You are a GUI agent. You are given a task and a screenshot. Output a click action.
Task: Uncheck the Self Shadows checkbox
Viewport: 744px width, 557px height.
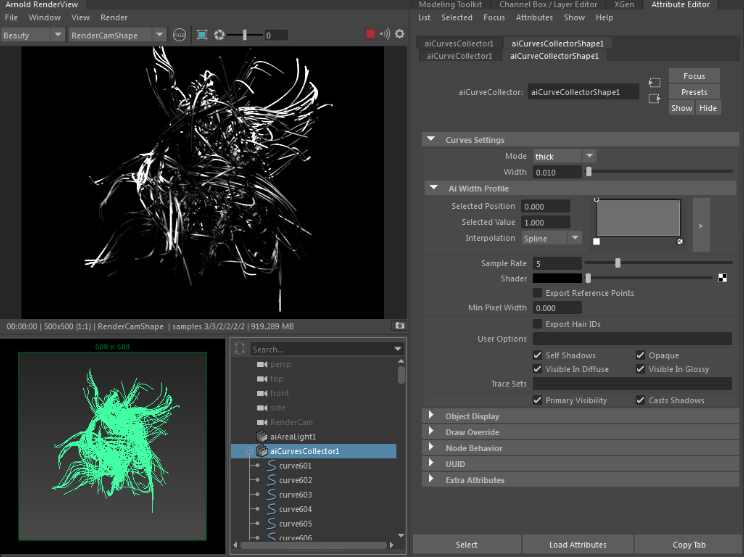tap(538, 355)
